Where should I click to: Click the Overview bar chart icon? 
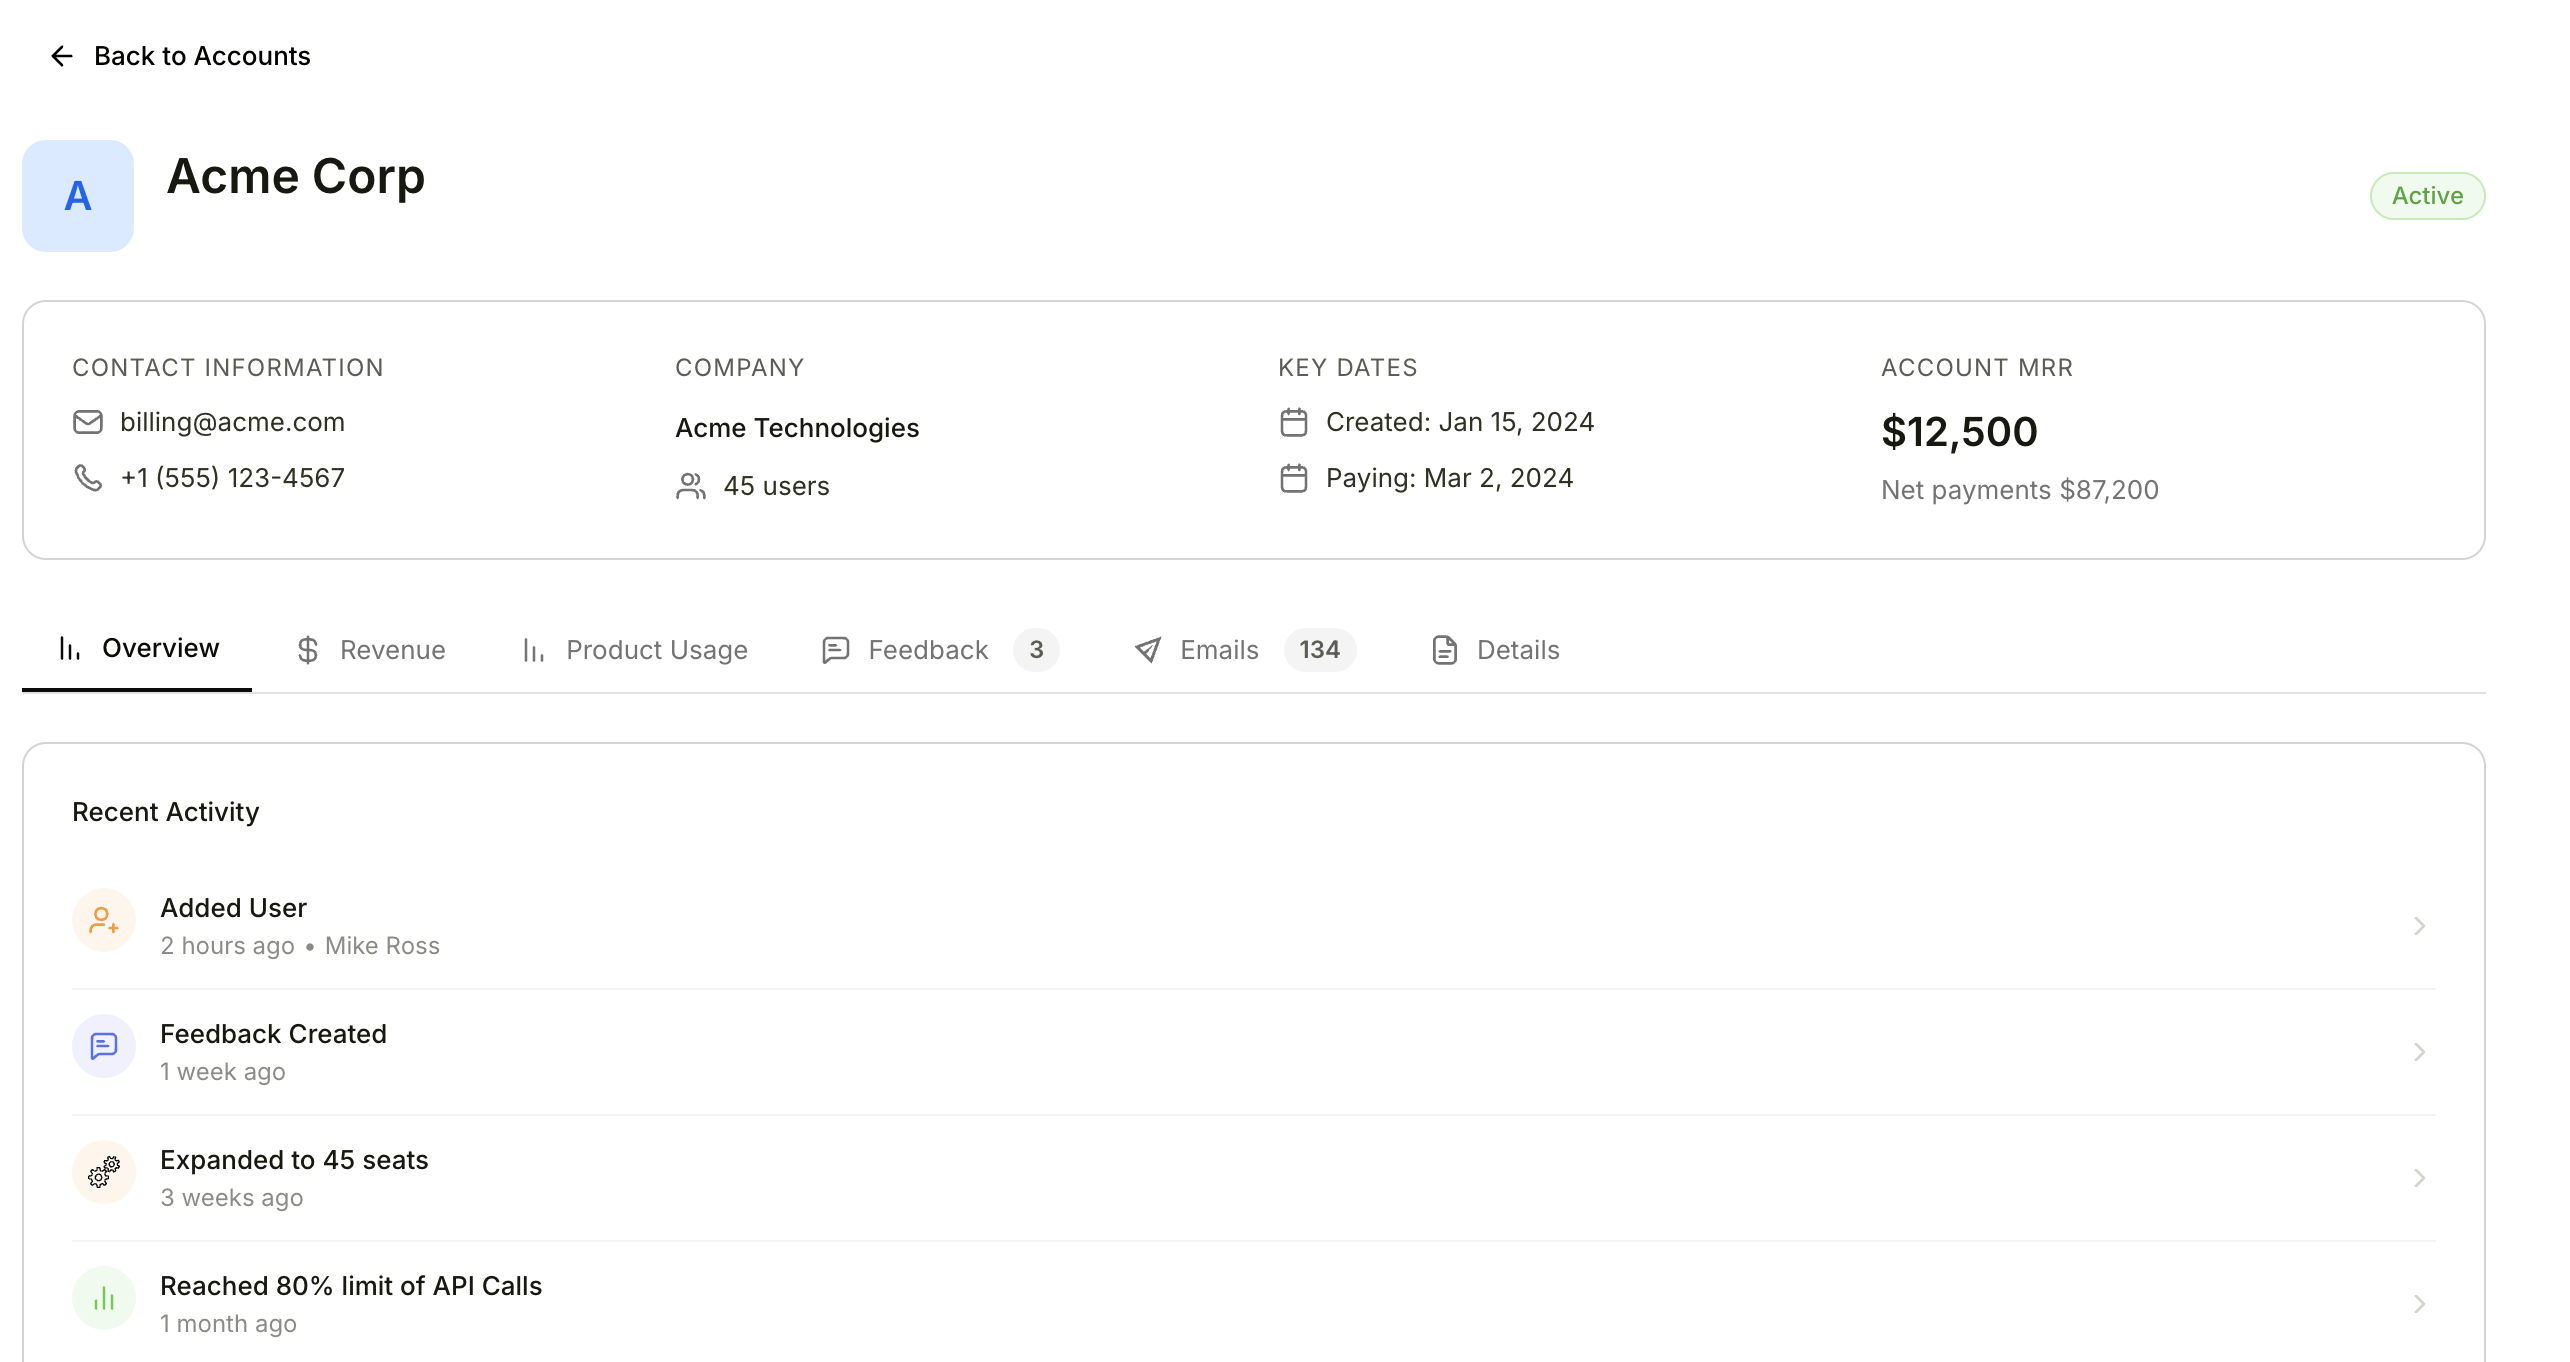click(x=70, y=649)
